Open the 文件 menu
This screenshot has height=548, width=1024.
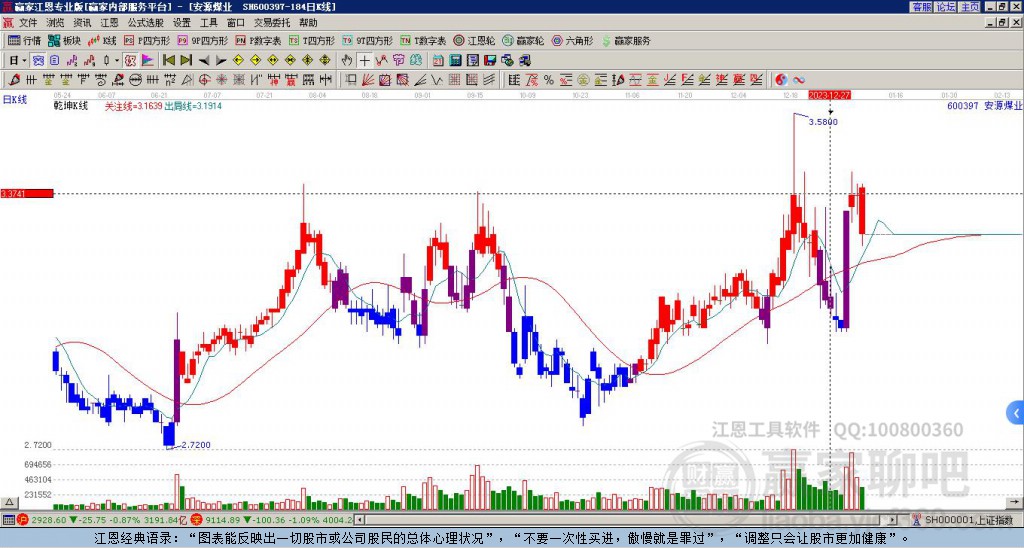[x=28, y=23]
